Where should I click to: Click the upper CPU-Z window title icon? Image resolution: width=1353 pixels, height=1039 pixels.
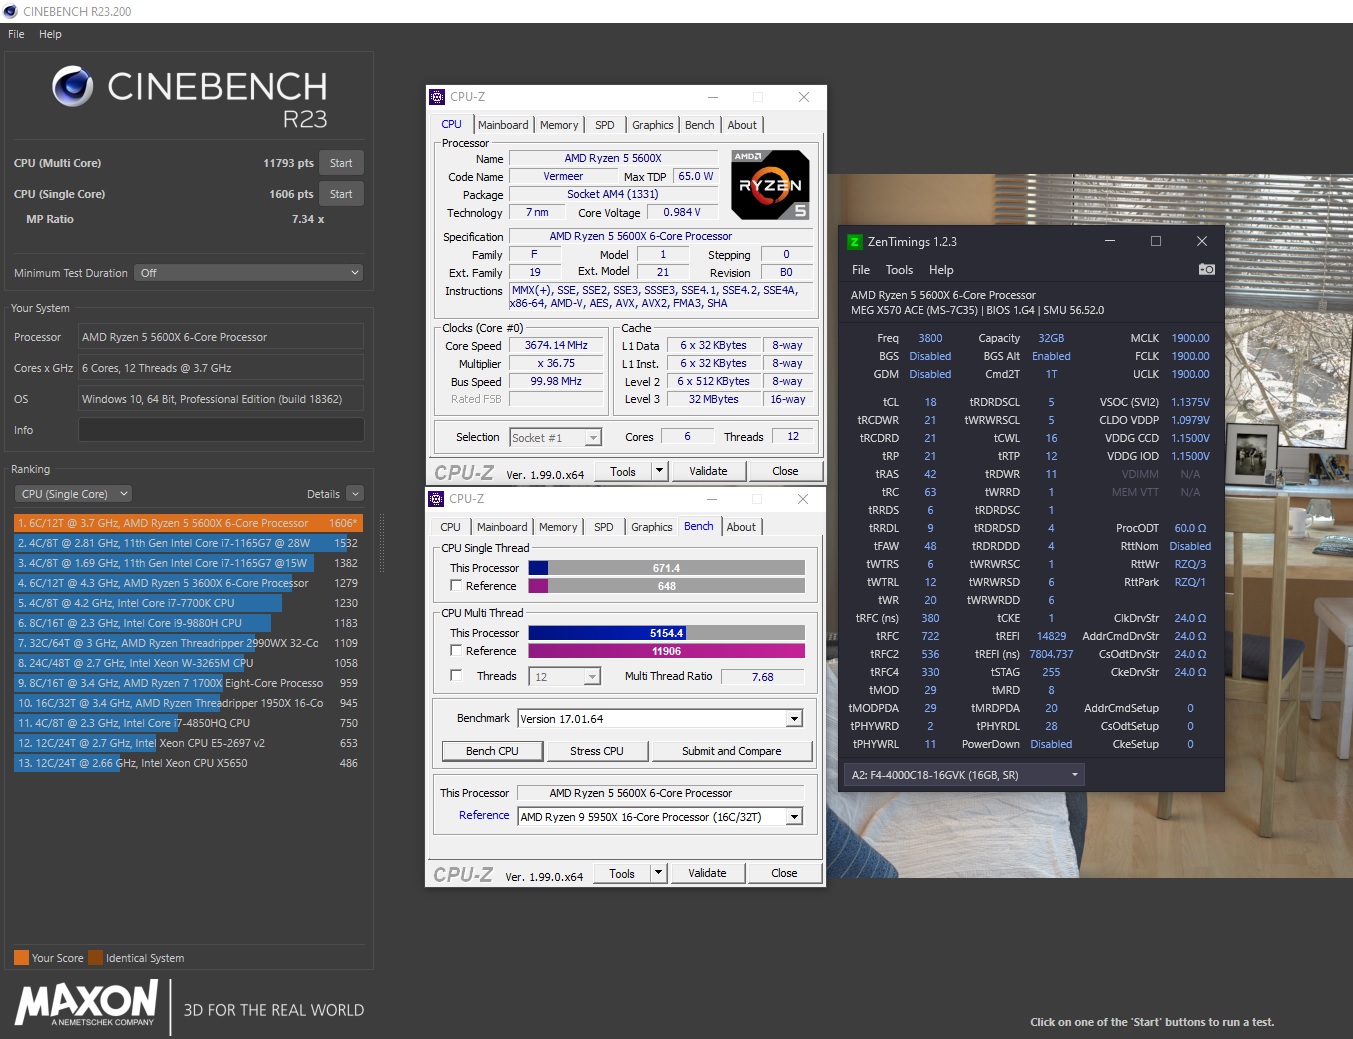click(x=437, y=97)
